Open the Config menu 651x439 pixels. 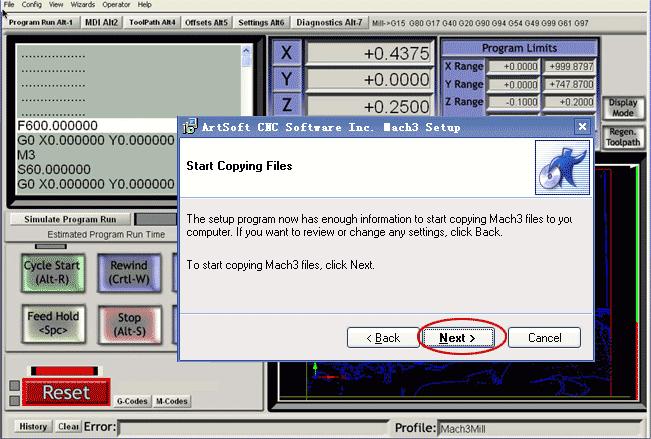(32, 5)
